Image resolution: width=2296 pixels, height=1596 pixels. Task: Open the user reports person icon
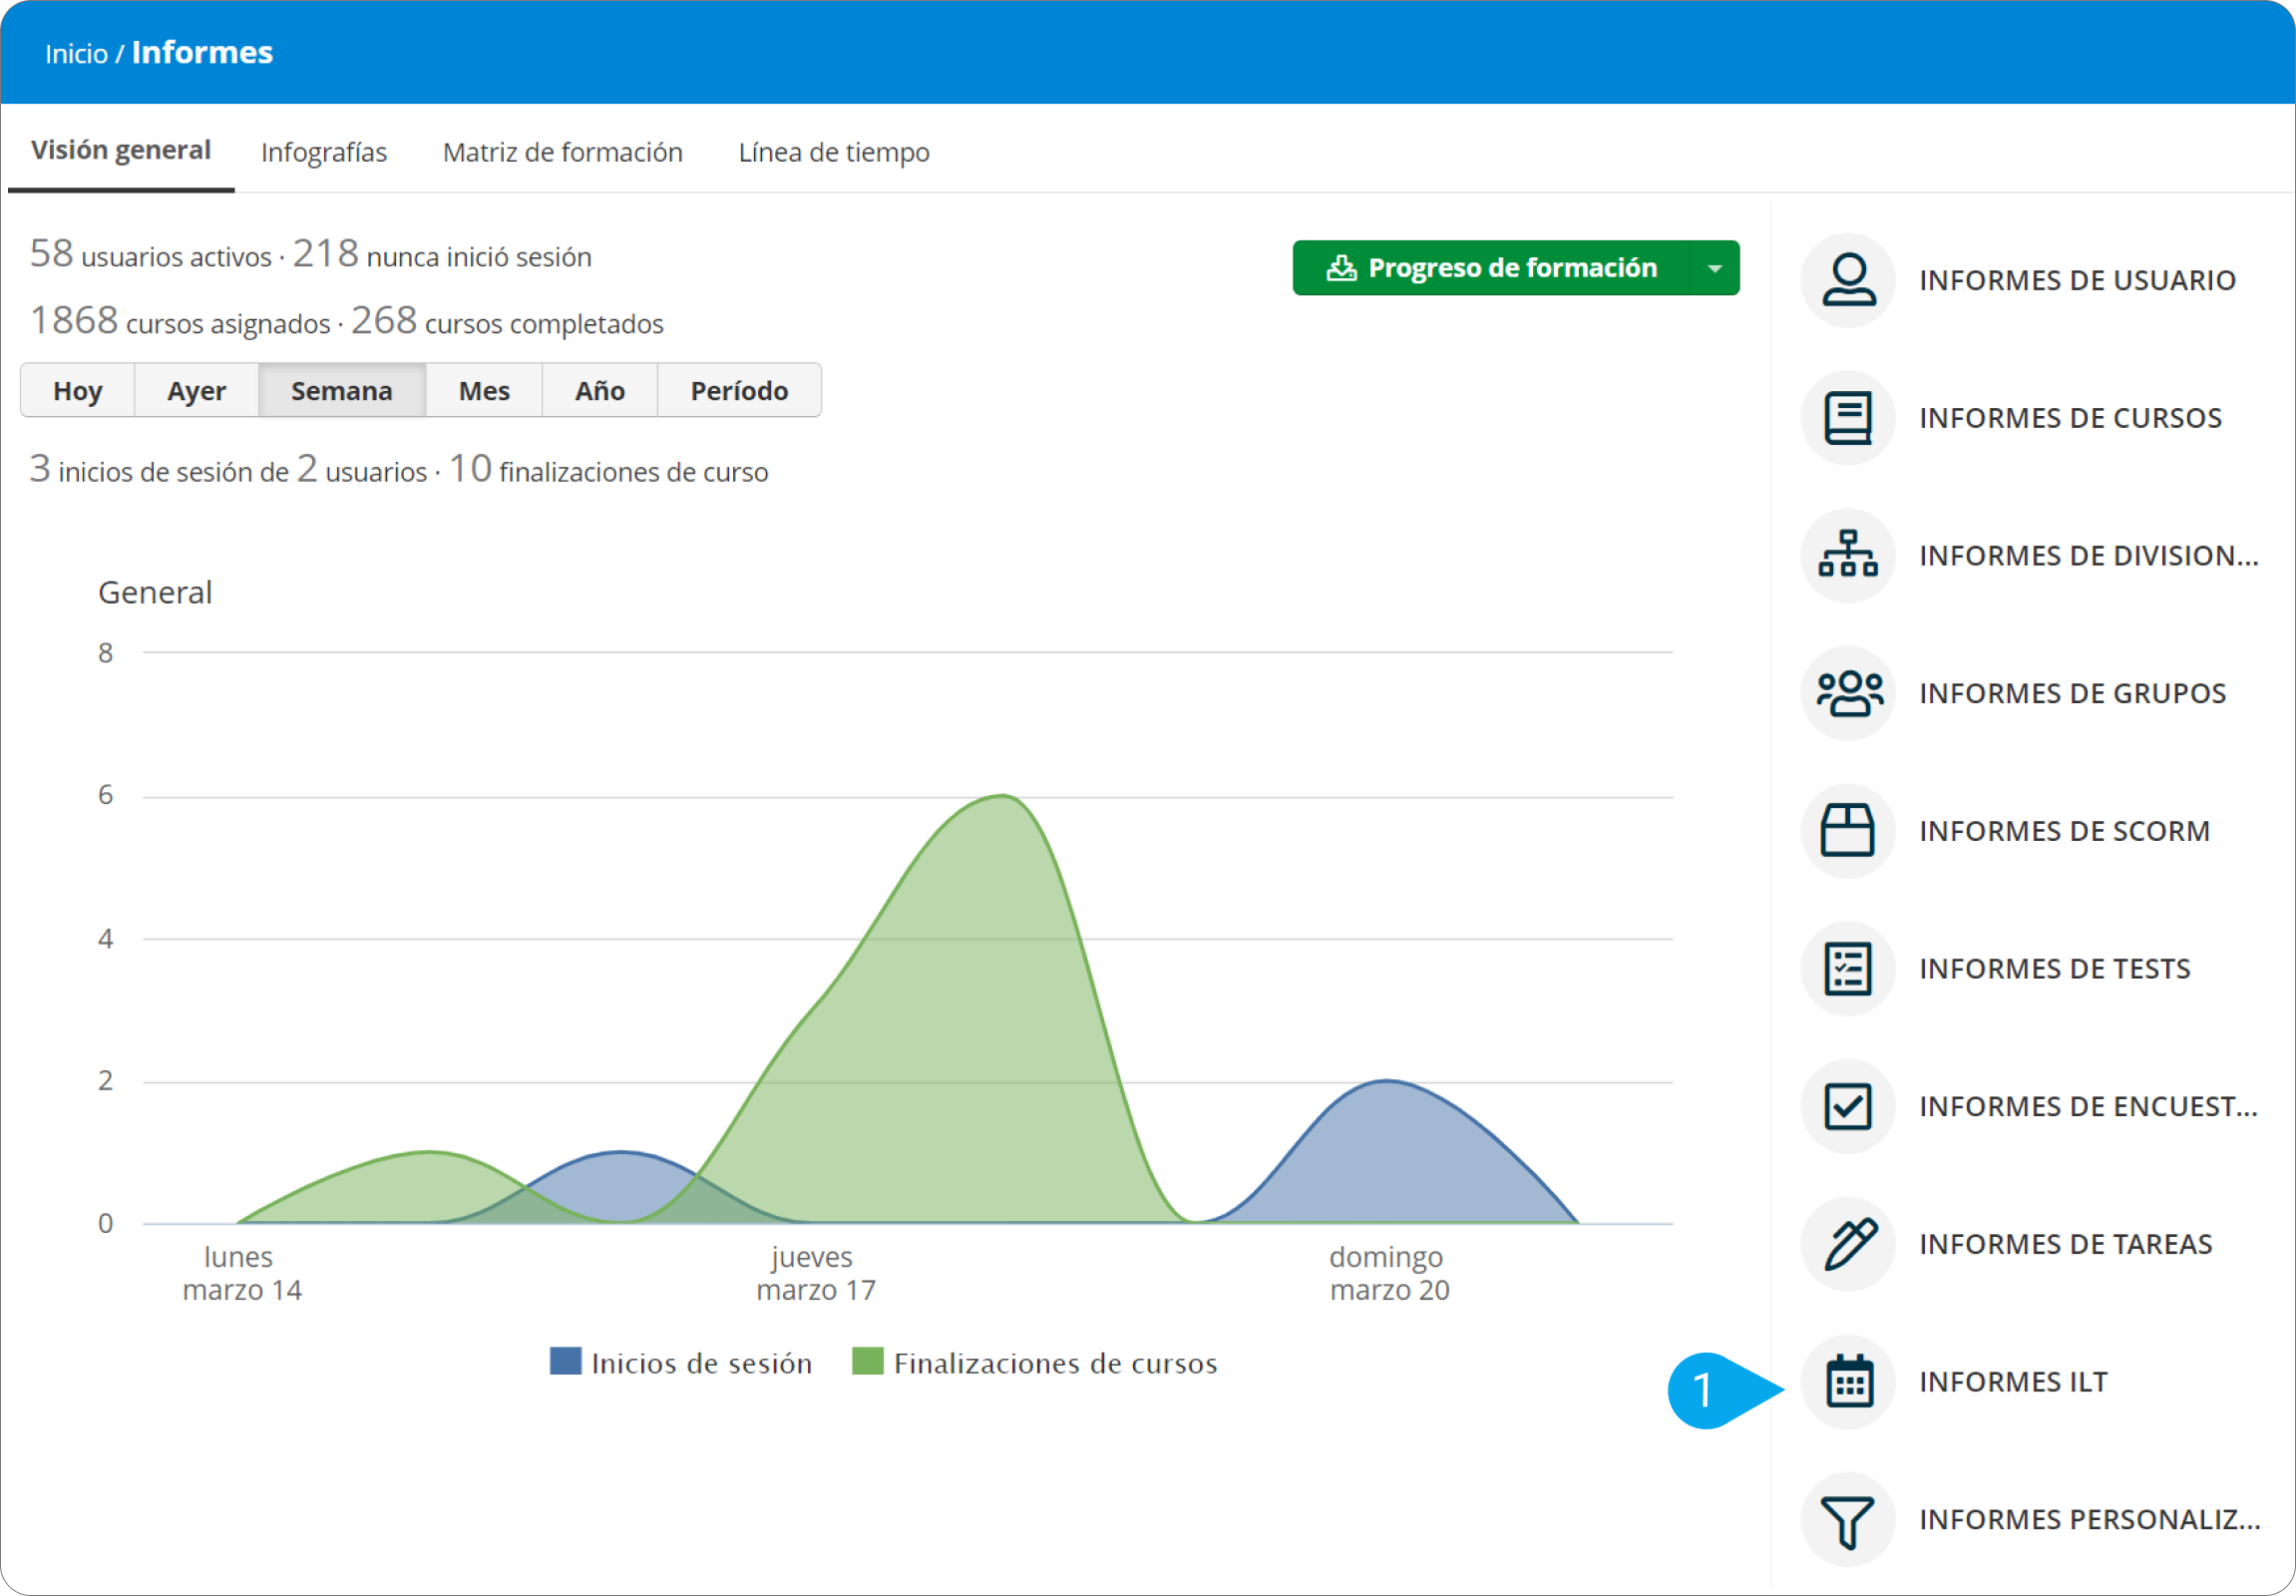tap(1848, 280)
